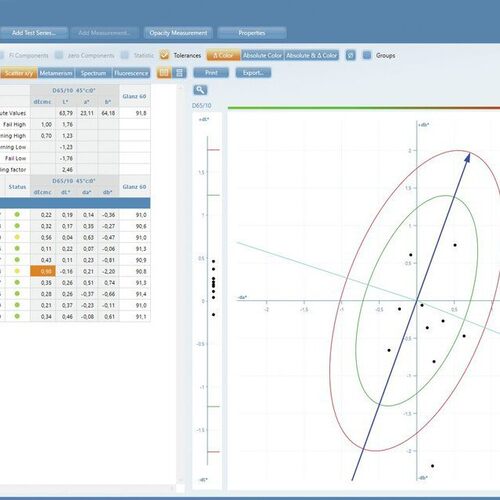Click the small settings icon beside Absolute & Δ Color
Screen dimensions: 500x500
pyautogui.click(x=350, y=55)
